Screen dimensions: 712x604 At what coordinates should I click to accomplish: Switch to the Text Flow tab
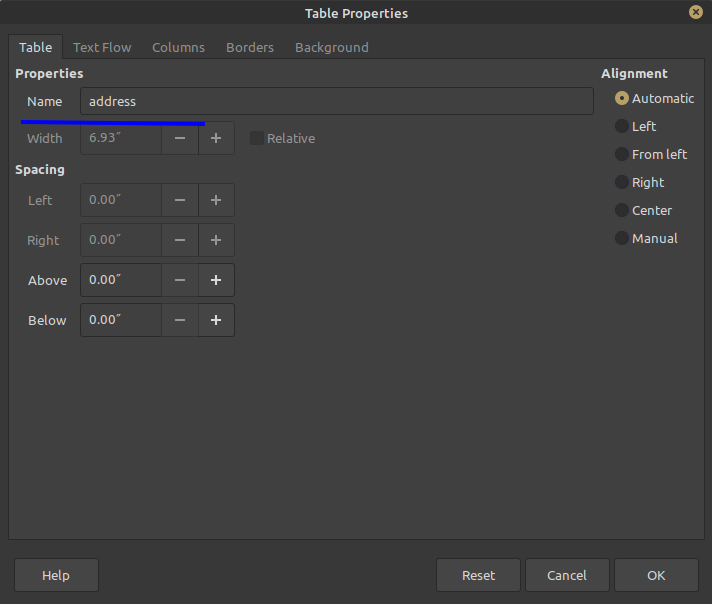click(x=102, y=47)
